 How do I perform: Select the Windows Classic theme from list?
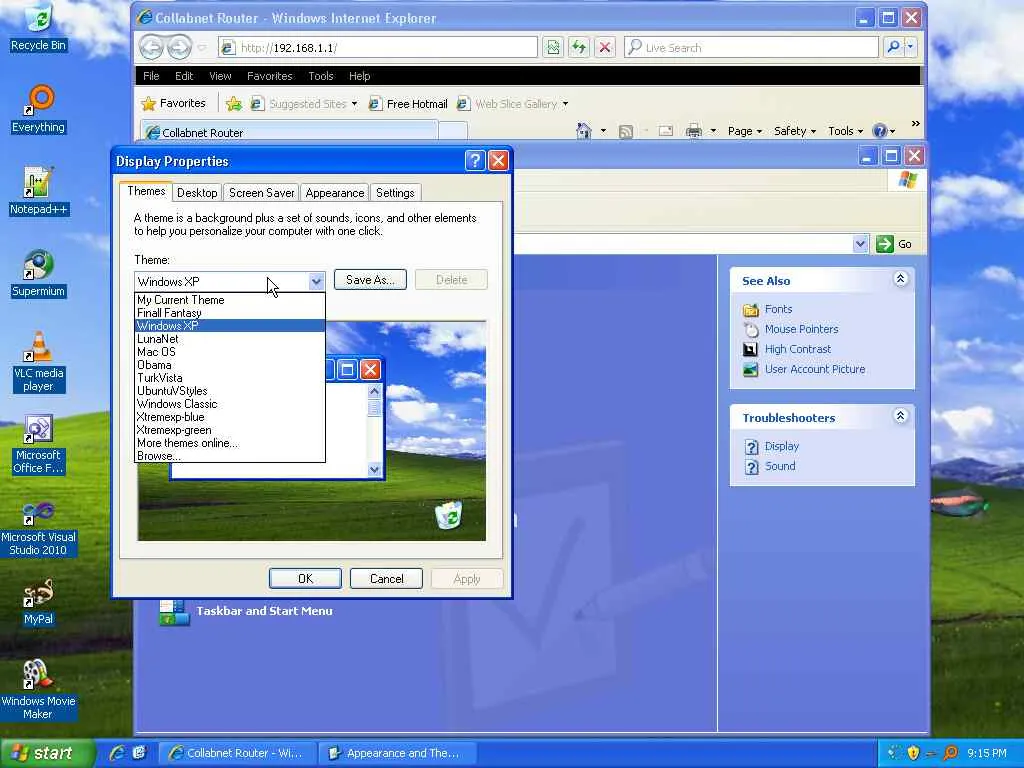click(230, 404)
